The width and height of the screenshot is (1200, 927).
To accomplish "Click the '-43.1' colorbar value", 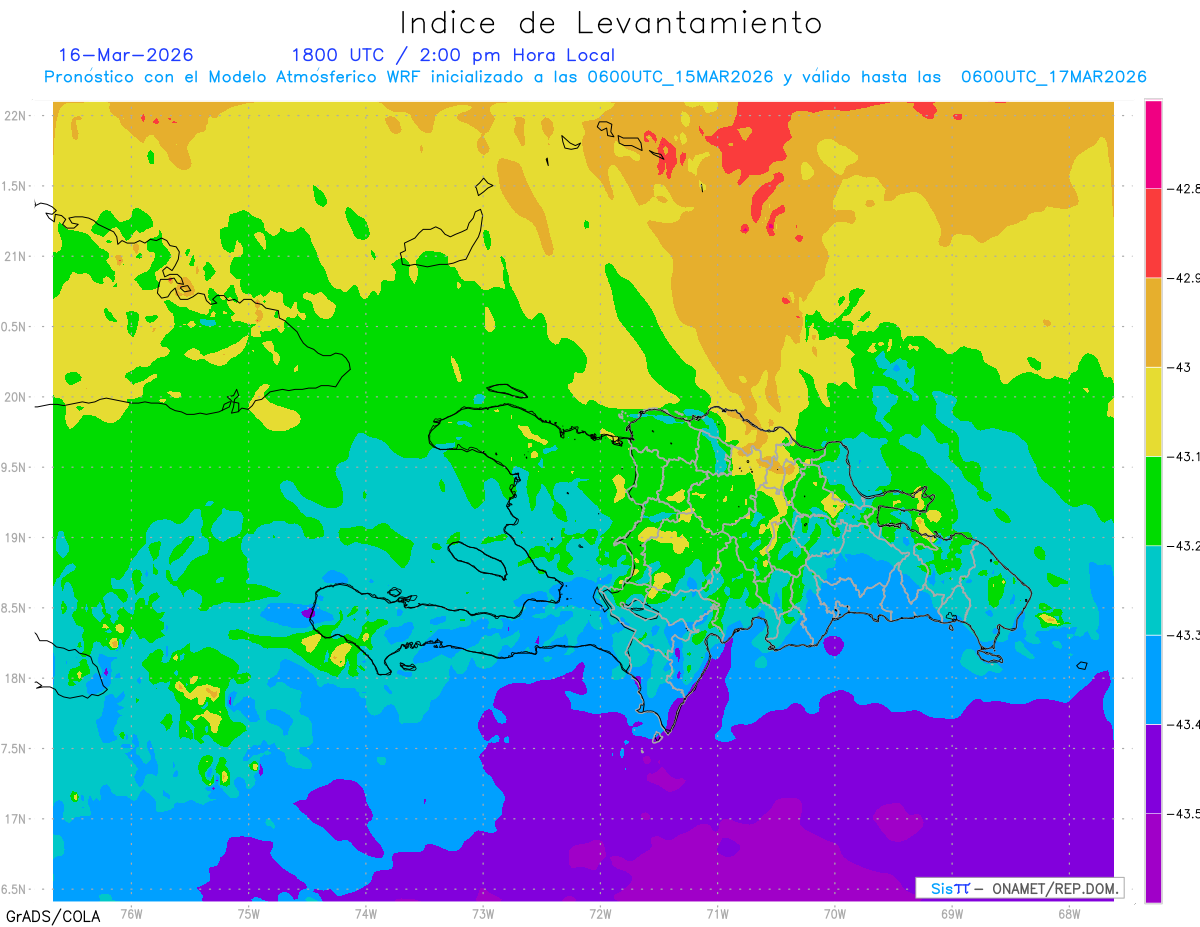I will point(1183,456).
